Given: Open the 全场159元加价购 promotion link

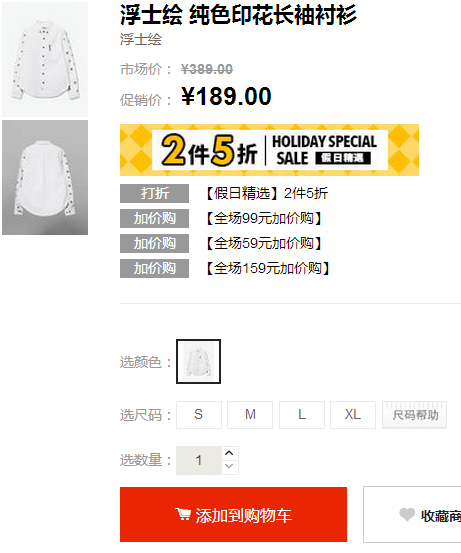Looking at the screenshot, I should pyautogui.click(x=268, y=268).
